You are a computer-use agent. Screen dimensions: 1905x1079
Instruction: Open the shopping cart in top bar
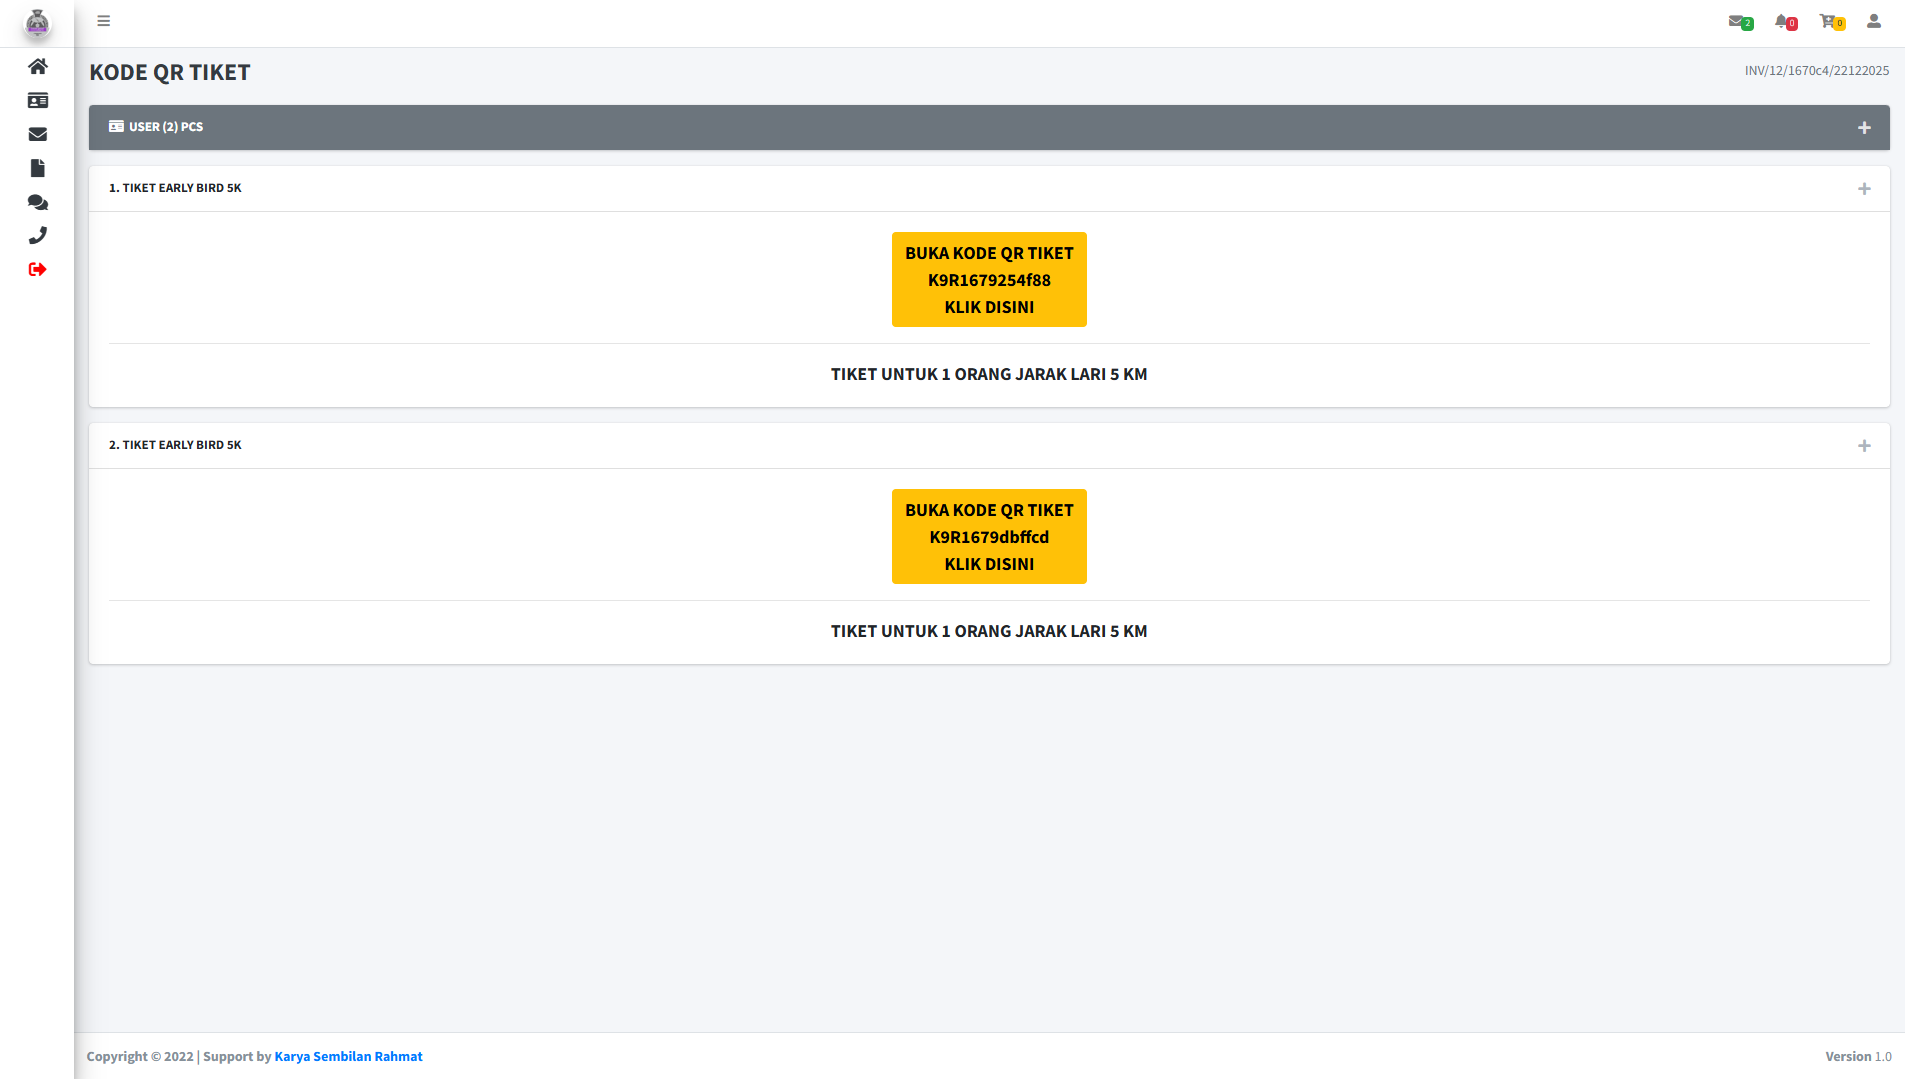click(1829, 21)
